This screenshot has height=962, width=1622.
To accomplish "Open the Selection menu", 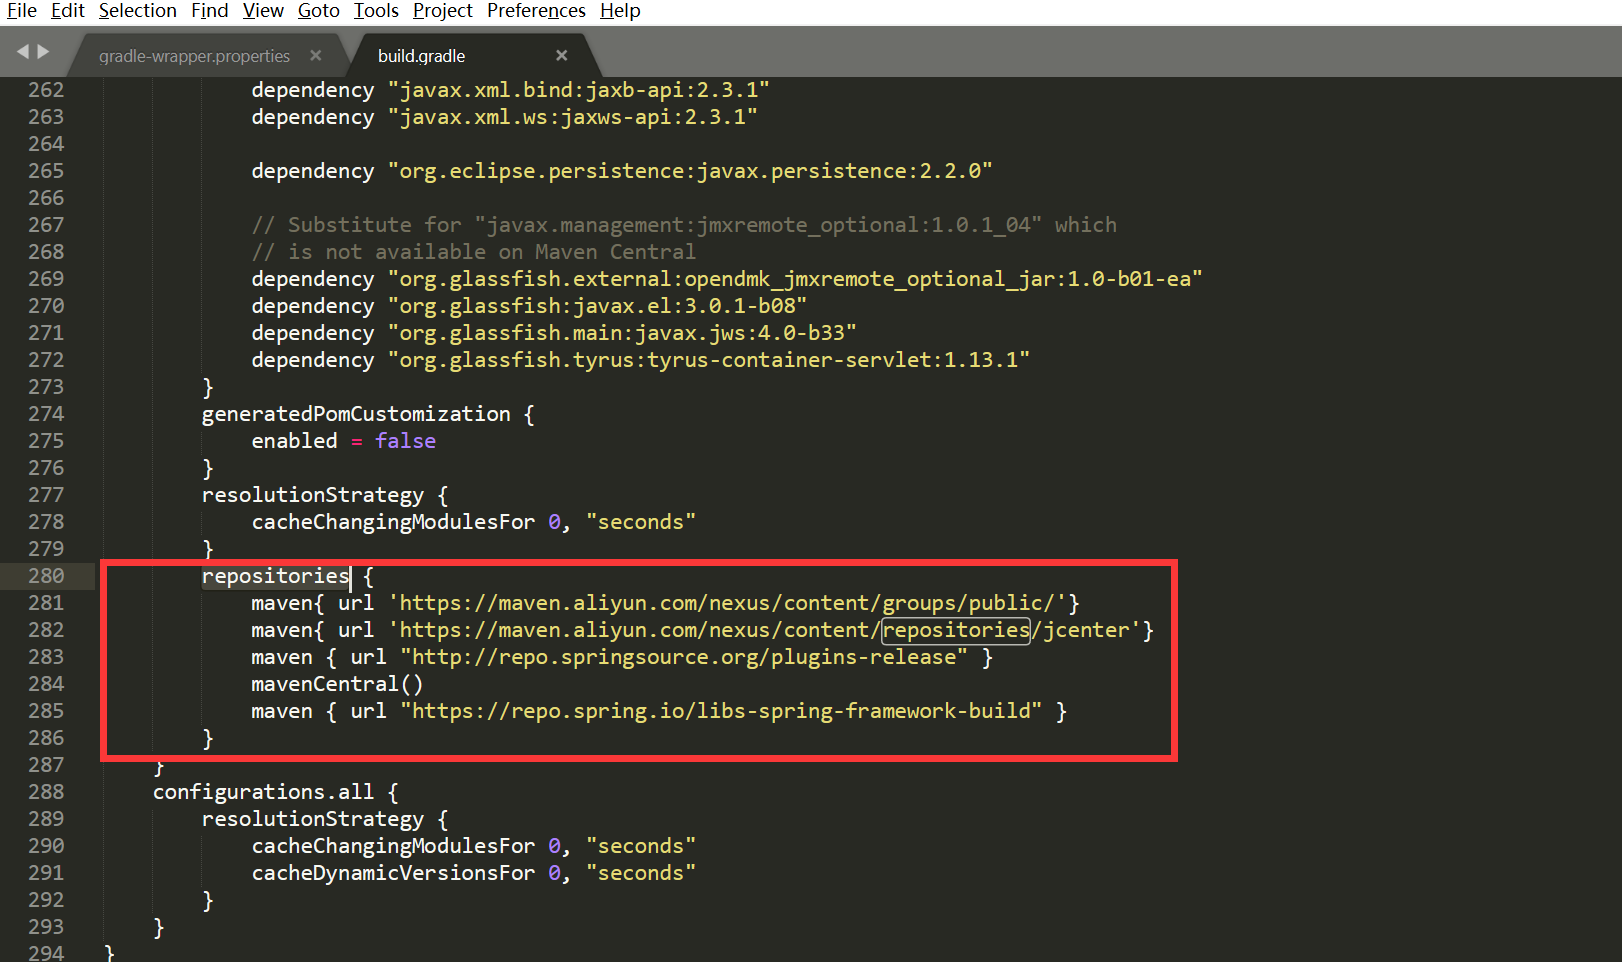I will 137,11.
